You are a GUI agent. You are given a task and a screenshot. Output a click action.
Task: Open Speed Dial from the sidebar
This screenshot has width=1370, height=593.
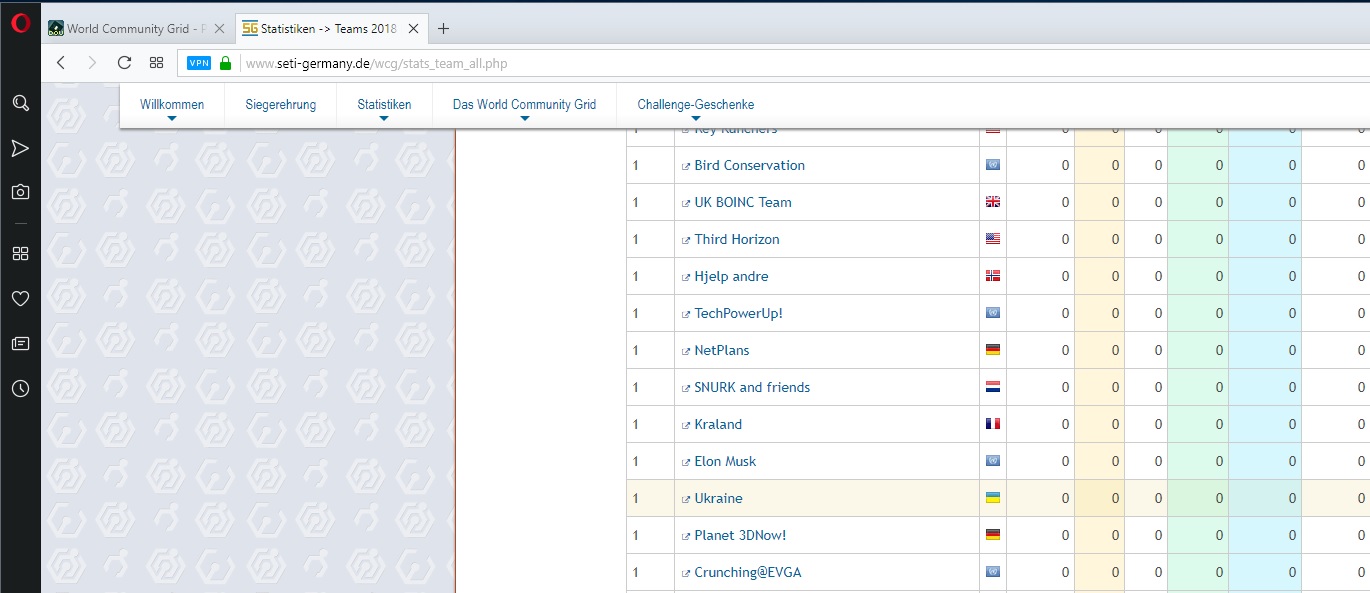point(20,254)
